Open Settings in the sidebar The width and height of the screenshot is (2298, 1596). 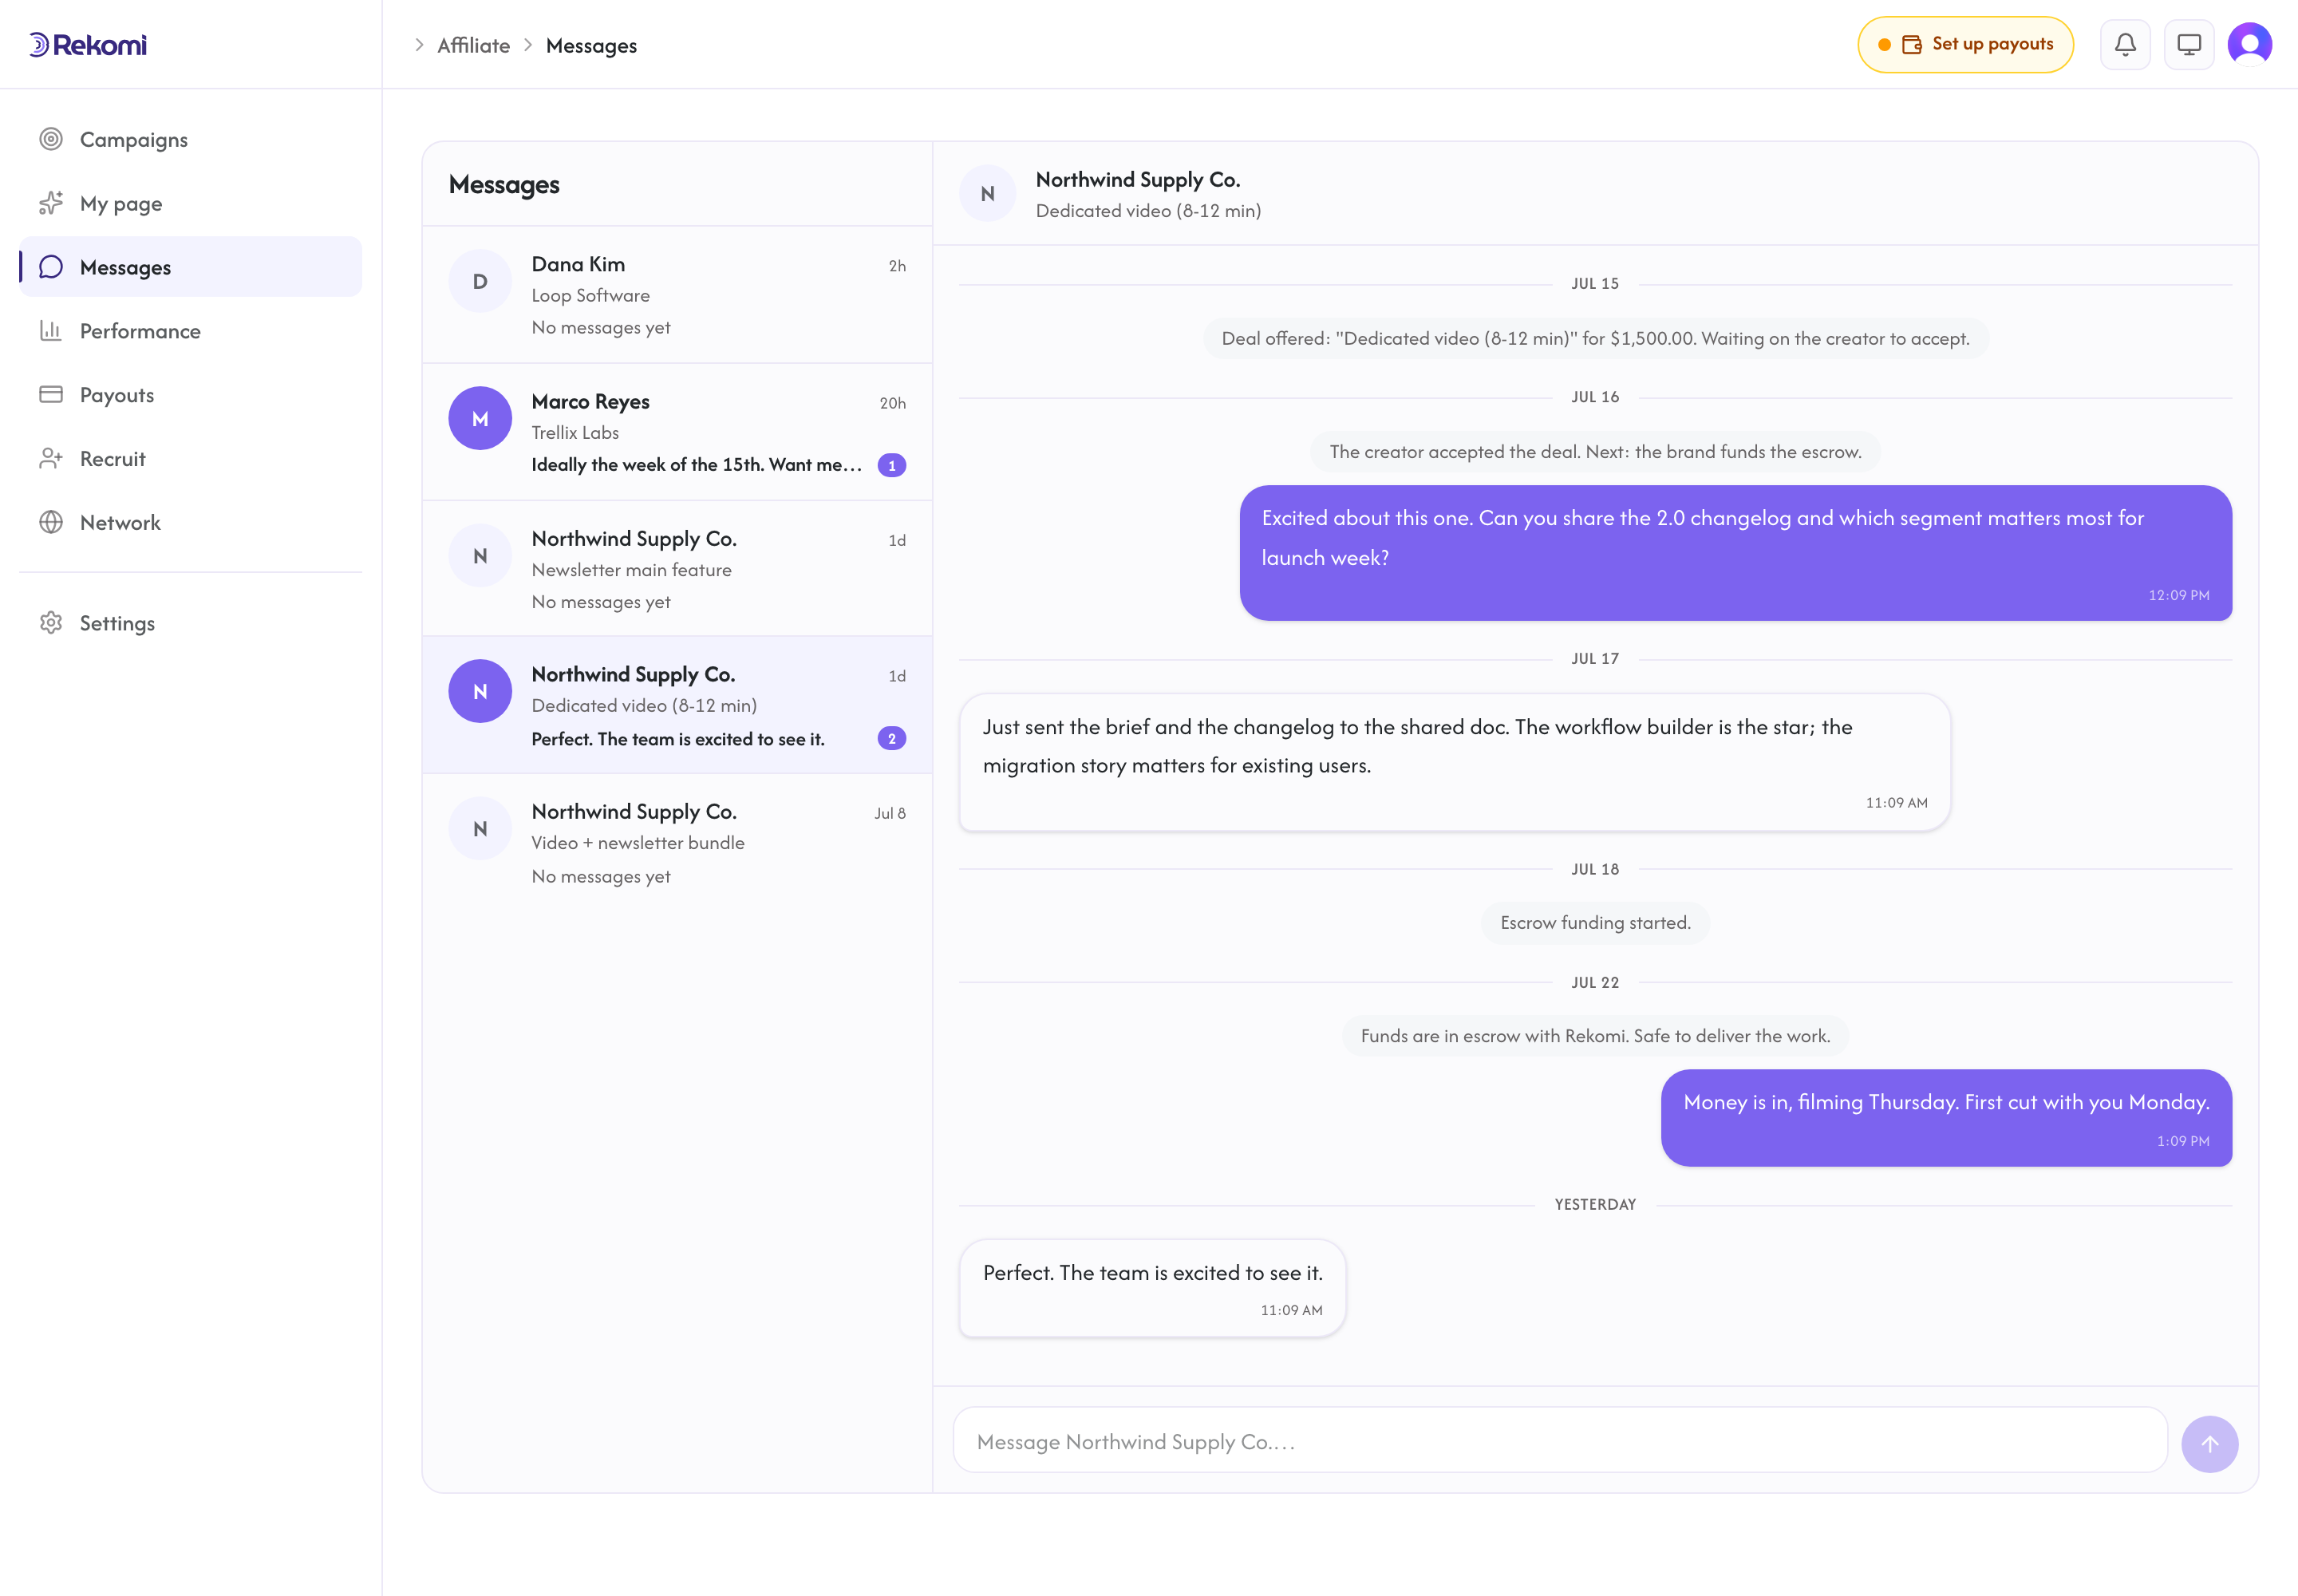(190, 623)
